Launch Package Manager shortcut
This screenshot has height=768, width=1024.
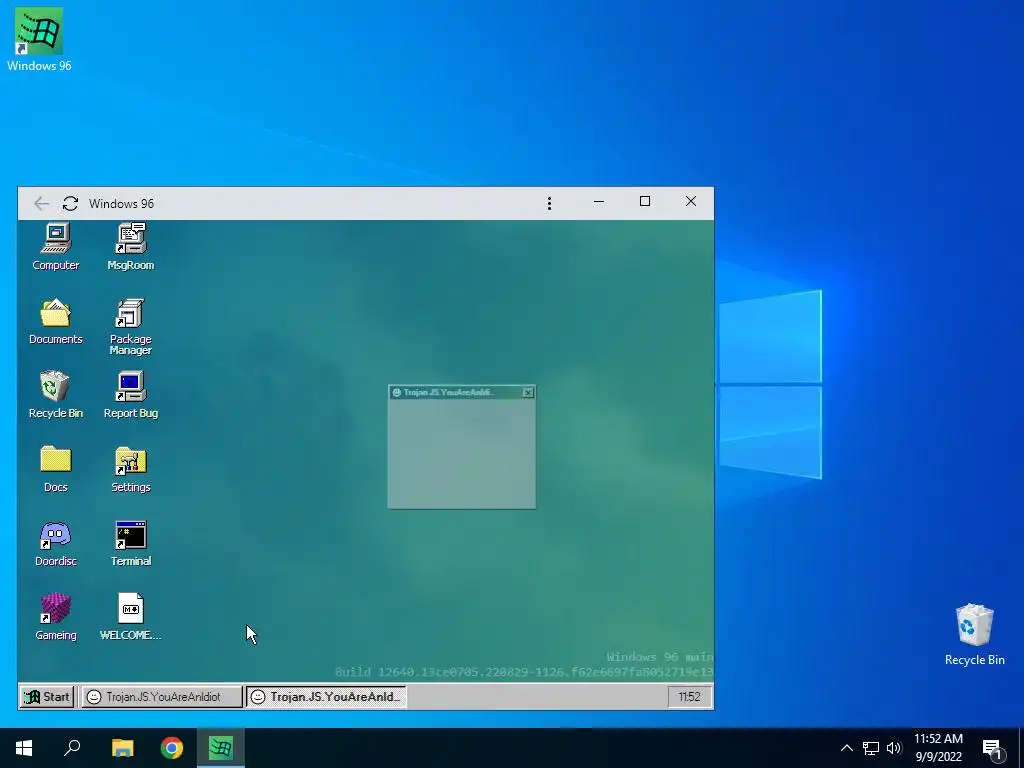coord(131,326)
